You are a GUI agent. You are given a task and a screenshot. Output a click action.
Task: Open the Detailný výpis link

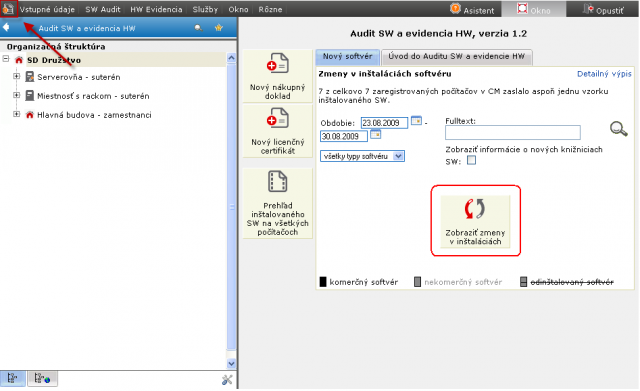coord(604,74)
